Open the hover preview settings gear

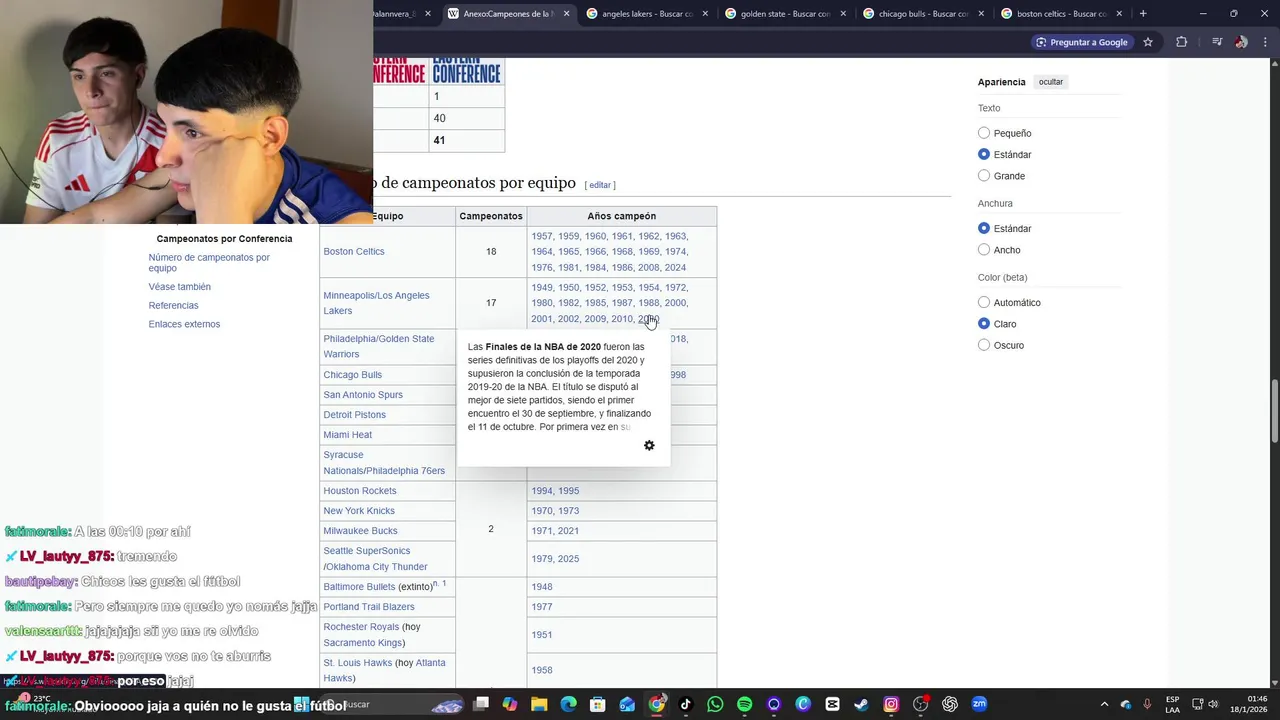[649, 445]
